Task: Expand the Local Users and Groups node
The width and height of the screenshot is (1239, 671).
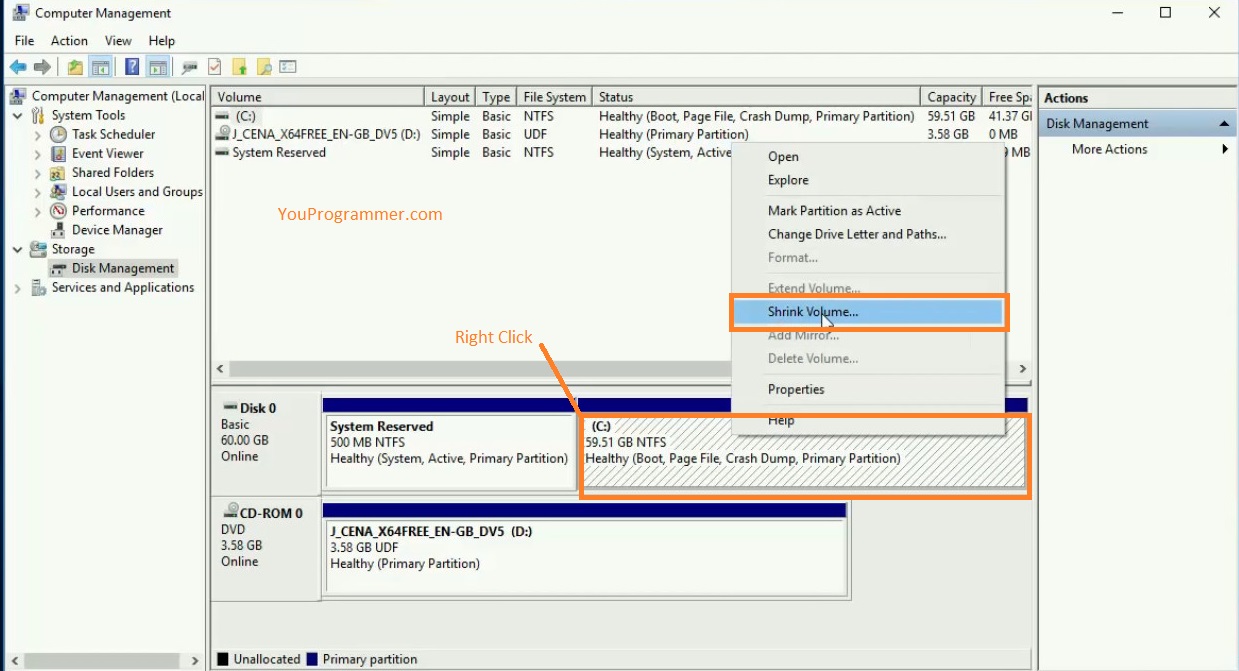Action: (x=38, y=191)
